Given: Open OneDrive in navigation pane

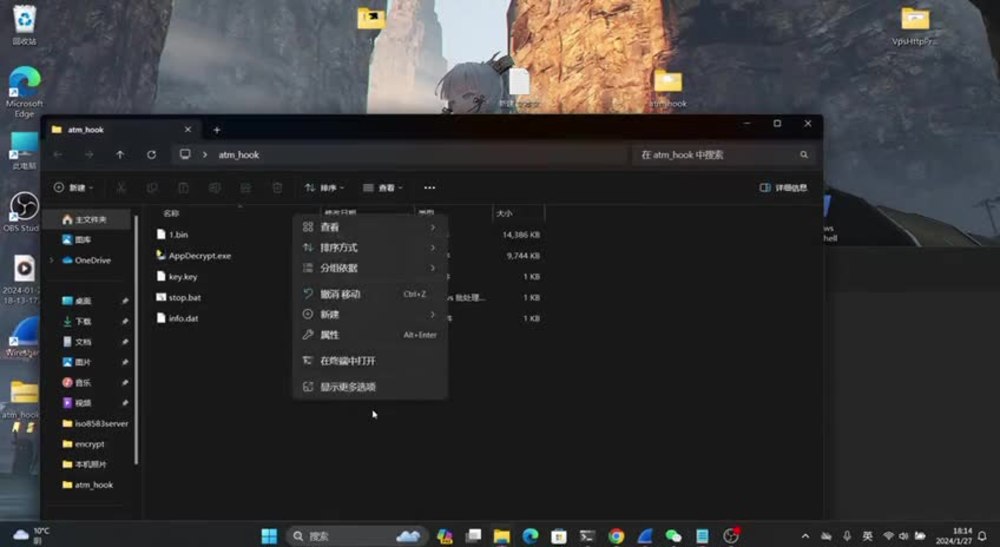Looking at the screenshot, I should click(x=87, y=260).
